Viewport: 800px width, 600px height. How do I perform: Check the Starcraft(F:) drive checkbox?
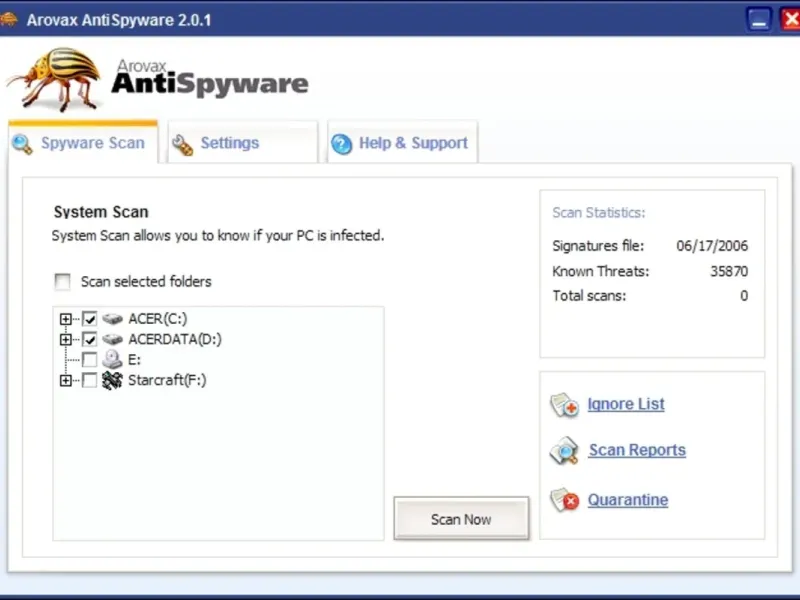click(89, 380)
